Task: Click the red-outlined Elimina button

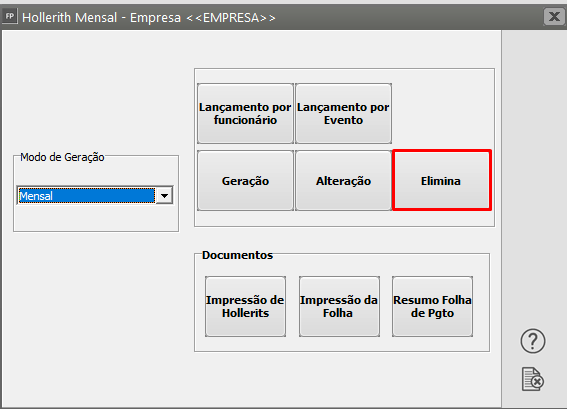Action: pyautogui.click(x=442, y=180)
